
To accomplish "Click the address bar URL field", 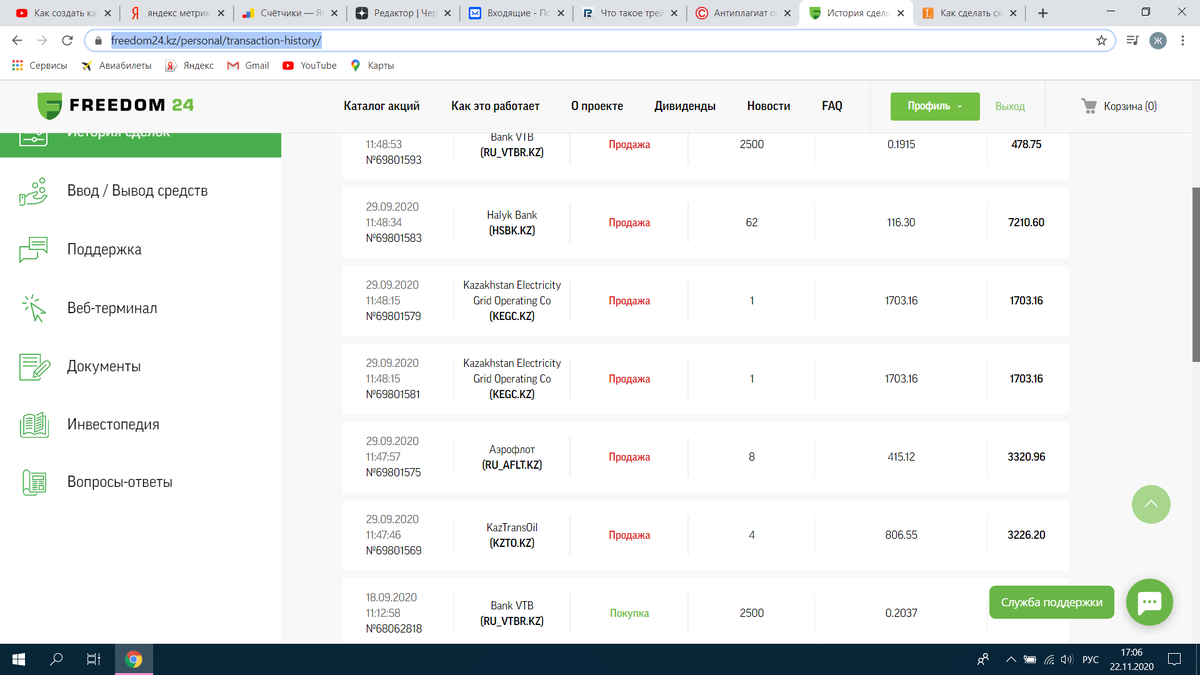I will 600,40.
